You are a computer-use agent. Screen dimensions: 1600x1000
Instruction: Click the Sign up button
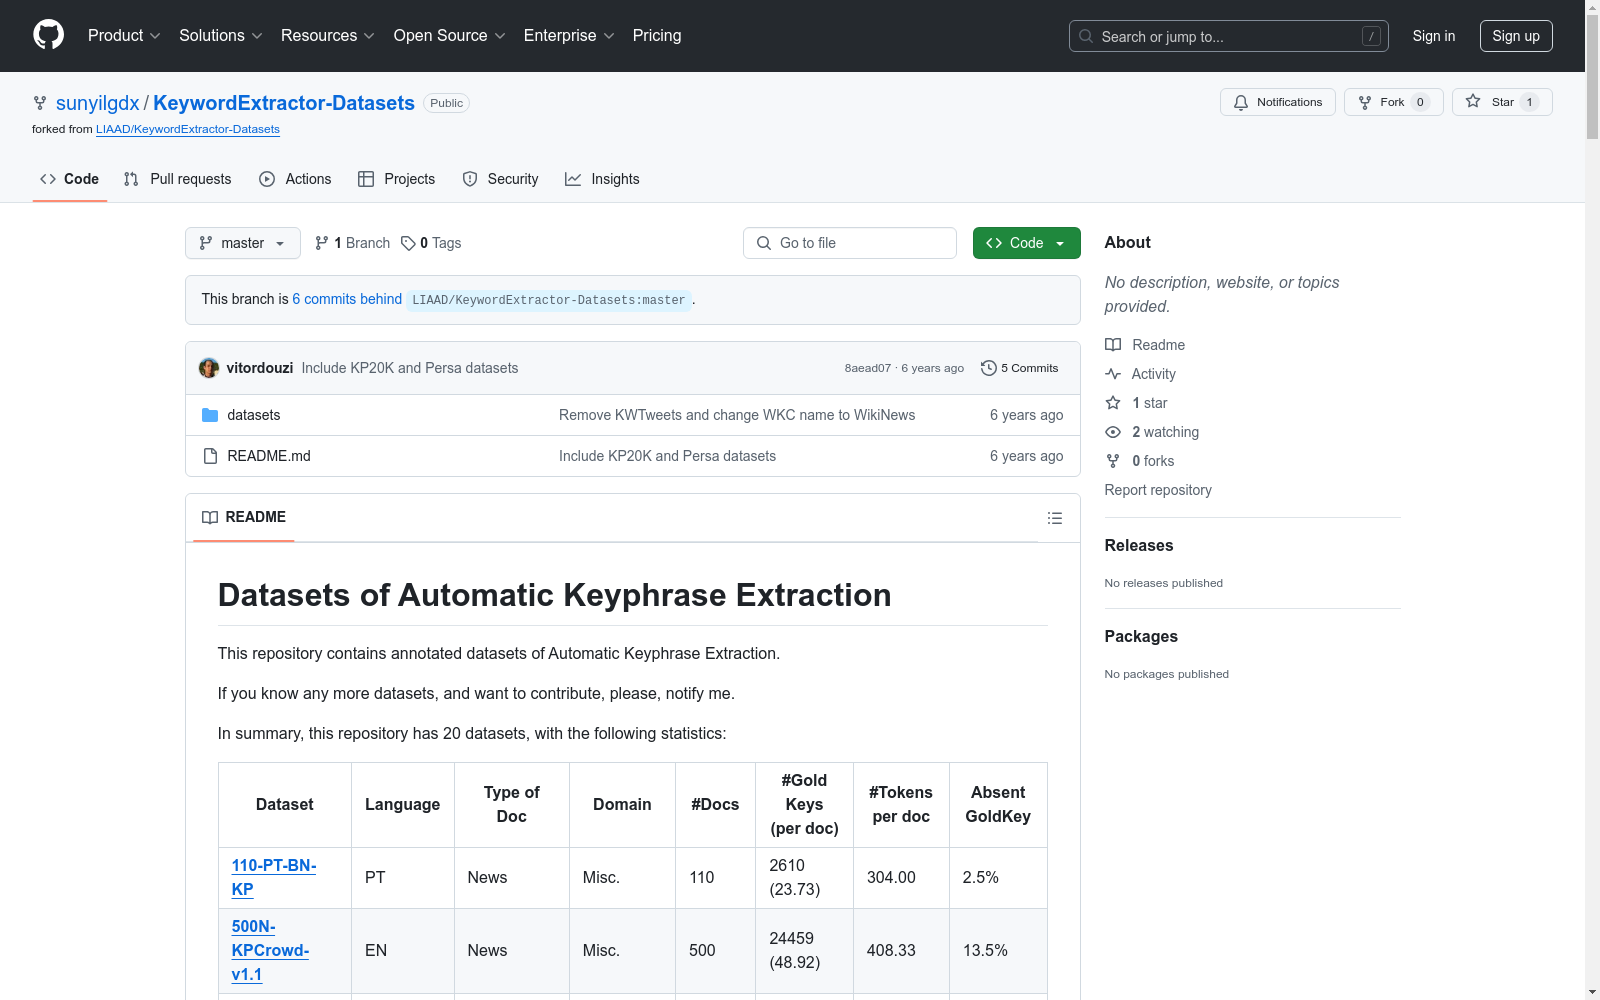click(x=1516, y=36)
